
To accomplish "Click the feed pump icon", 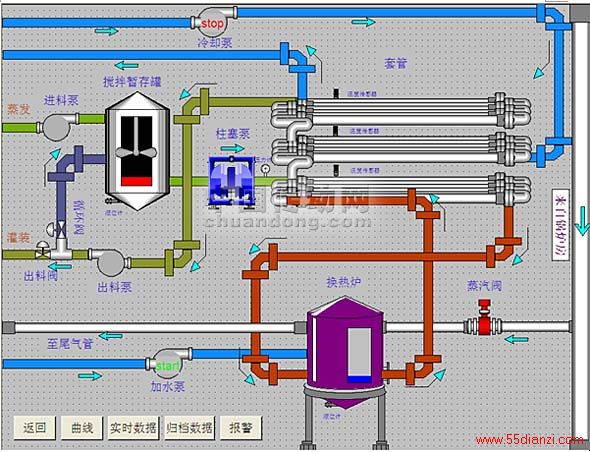I will pyautogui.click(x=57, y=126).
